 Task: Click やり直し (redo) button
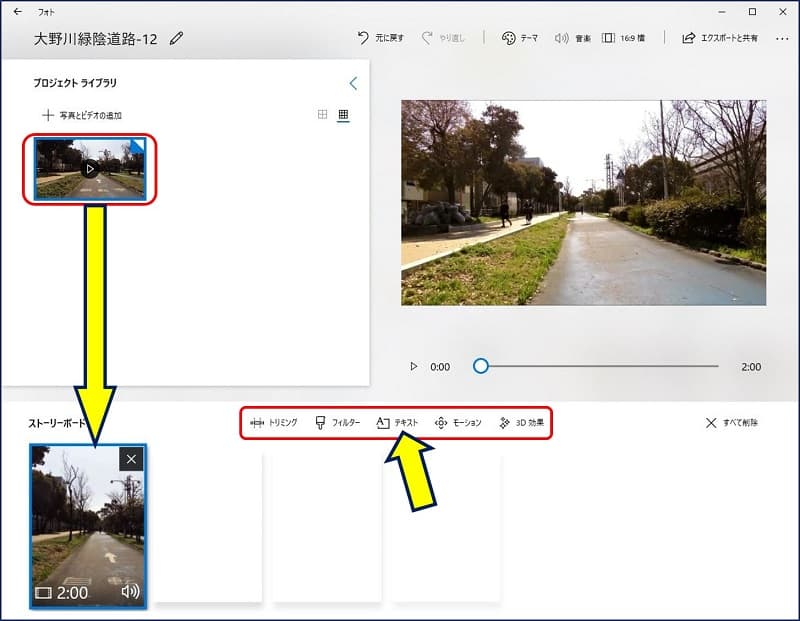point(444,38)
